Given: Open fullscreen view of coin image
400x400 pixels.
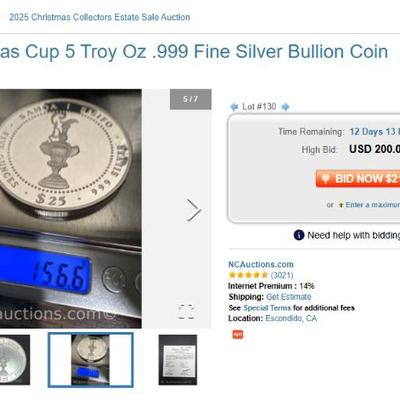Looking at the screenshot, I should (186, 311).
